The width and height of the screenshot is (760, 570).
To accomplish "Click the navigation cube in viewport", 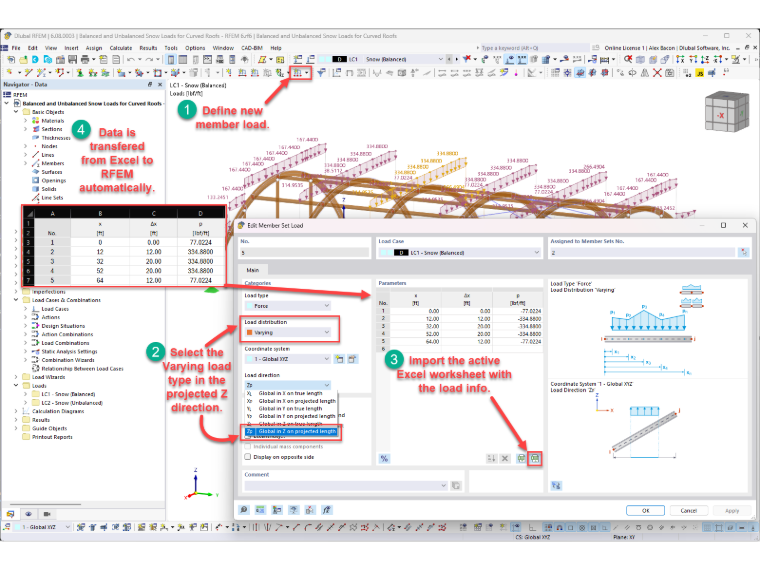I will point(727,112).
